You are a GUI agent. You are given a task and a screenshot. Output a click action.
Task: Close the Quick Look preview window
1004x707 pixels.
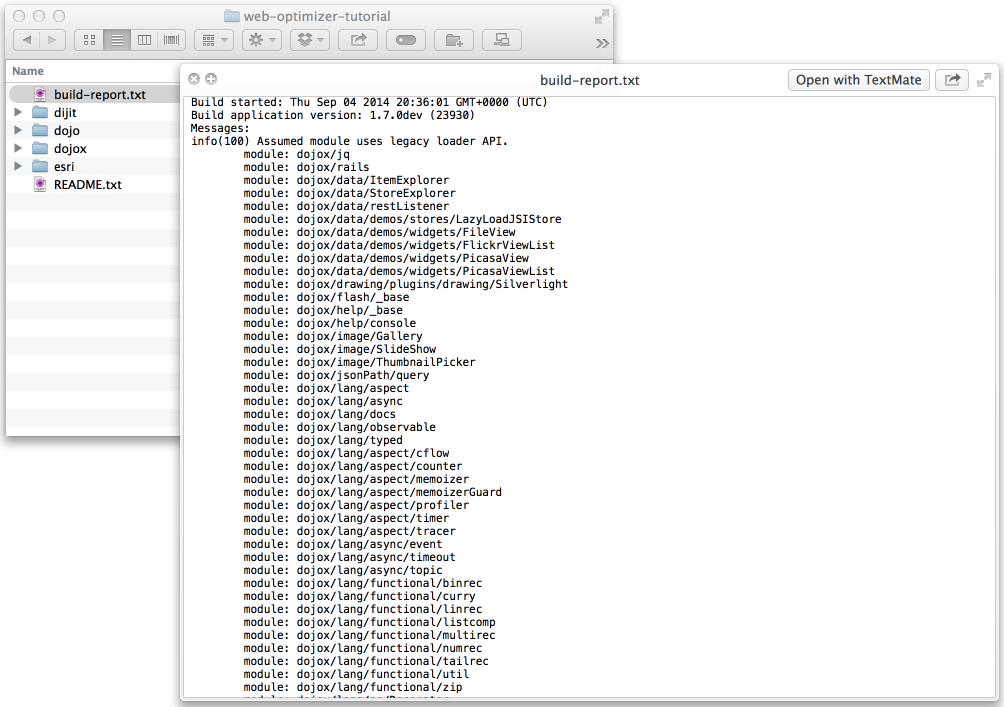(194, 79)
